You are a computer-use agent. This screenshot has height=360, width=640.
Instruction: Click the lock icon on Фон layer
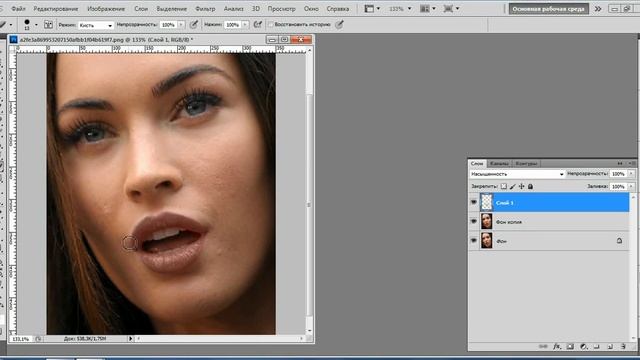click(619, 241)
